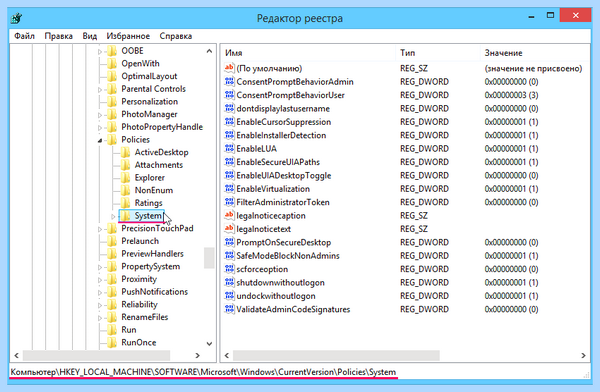
Task: Click the values pane scroll right arrow
Action: coord(583,356)
